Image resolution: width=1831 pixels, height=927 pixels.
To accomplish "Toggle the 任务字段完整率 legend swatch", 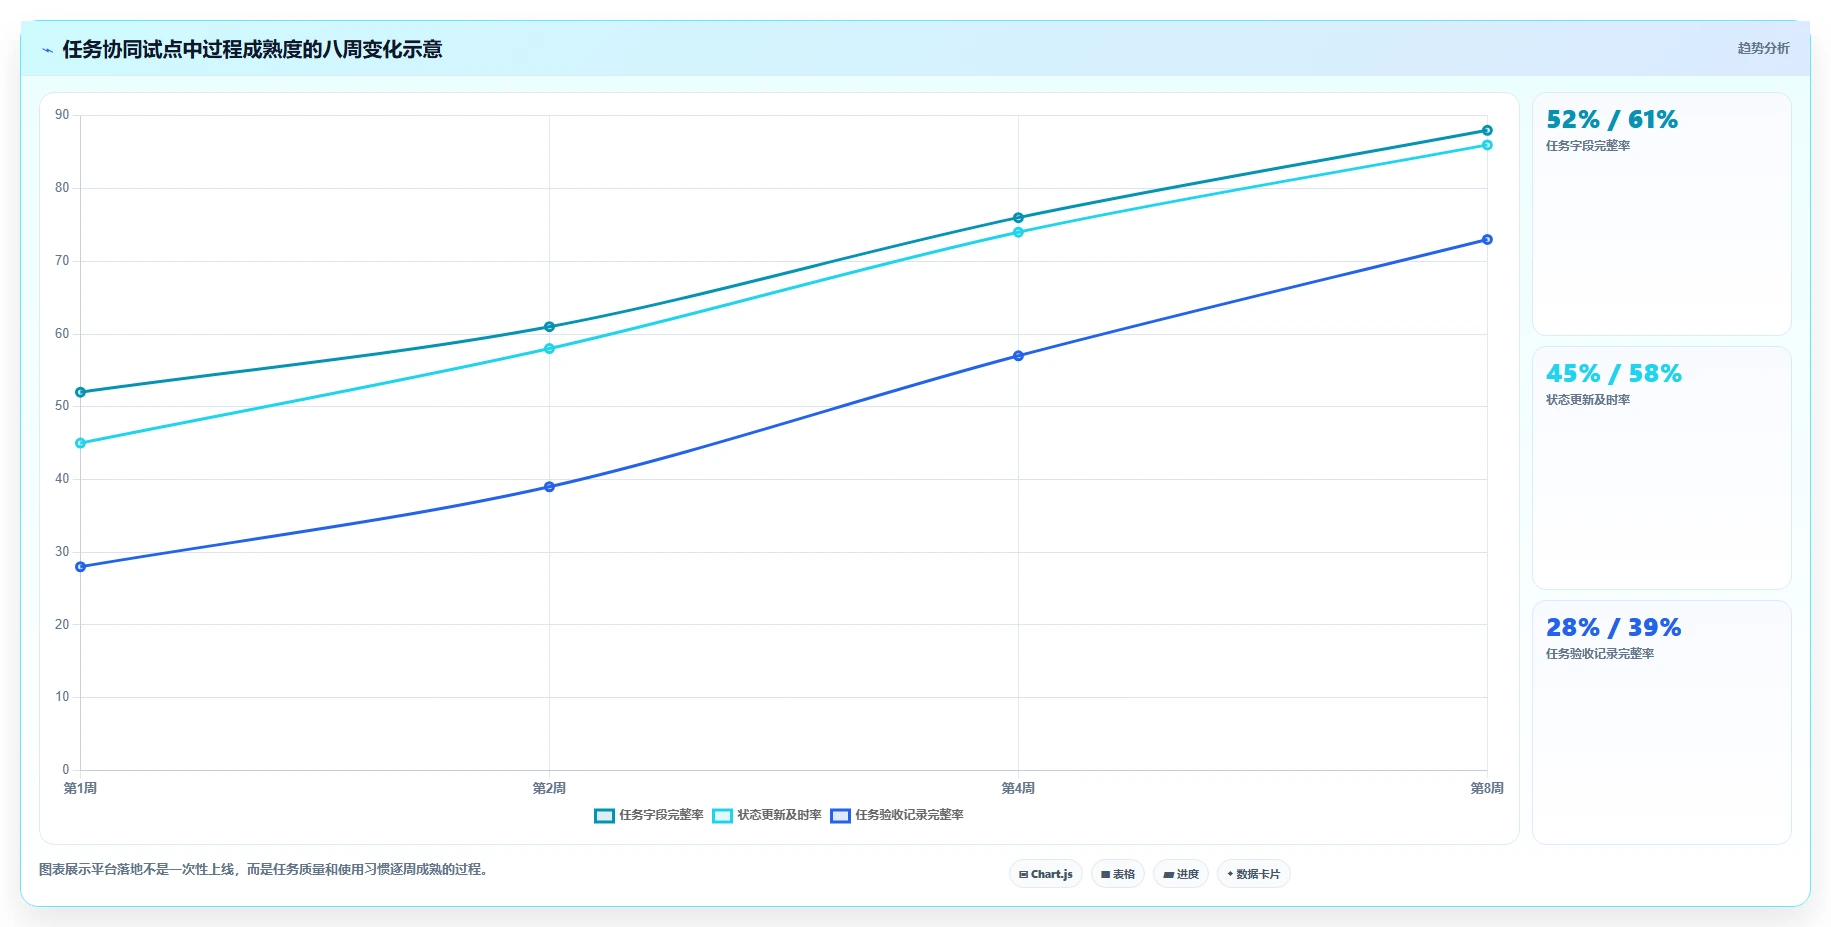I will 604,816.
